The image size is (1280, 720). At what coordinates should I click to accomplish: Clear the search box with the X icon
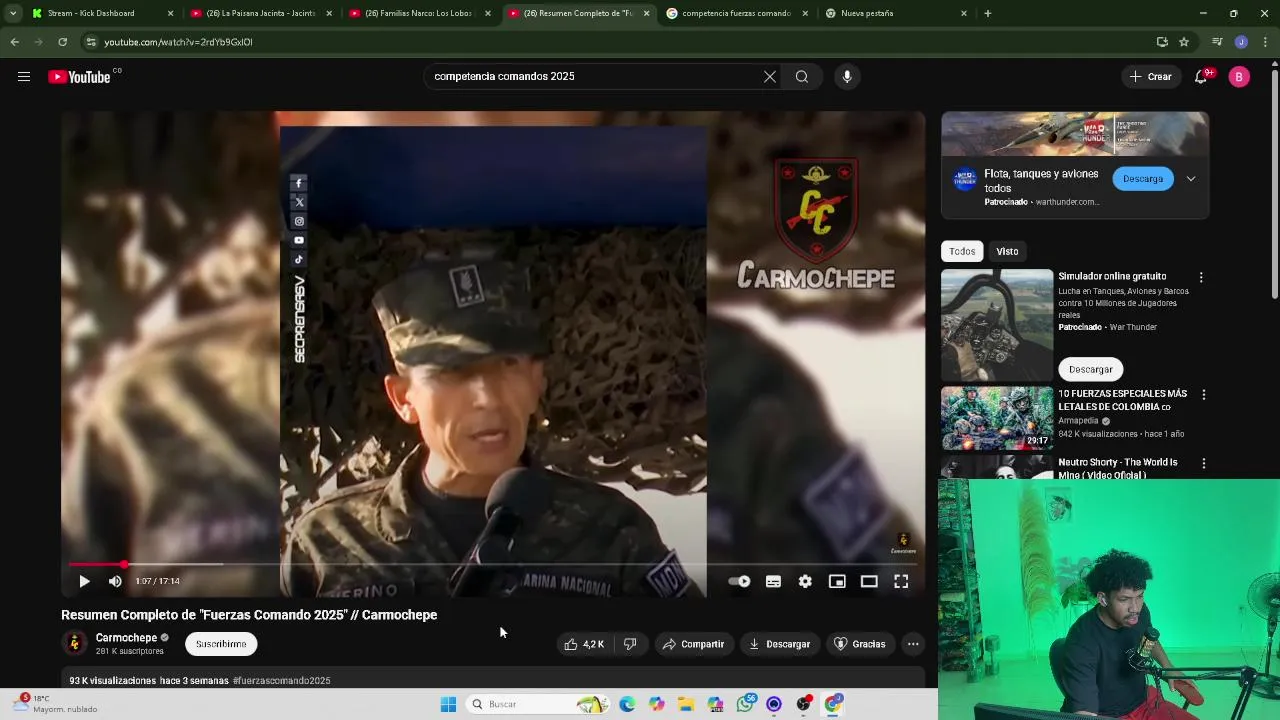click(770, 76)
